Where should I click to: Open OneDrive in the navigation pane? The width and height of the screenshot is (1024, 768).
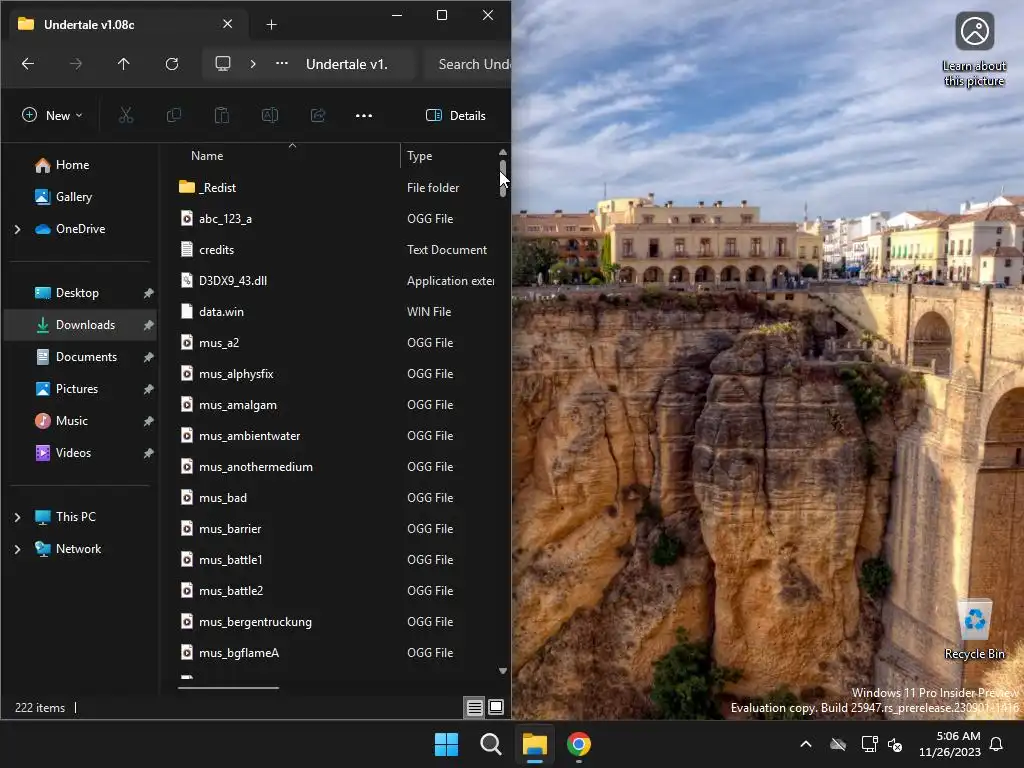click(x=80, y=229)
